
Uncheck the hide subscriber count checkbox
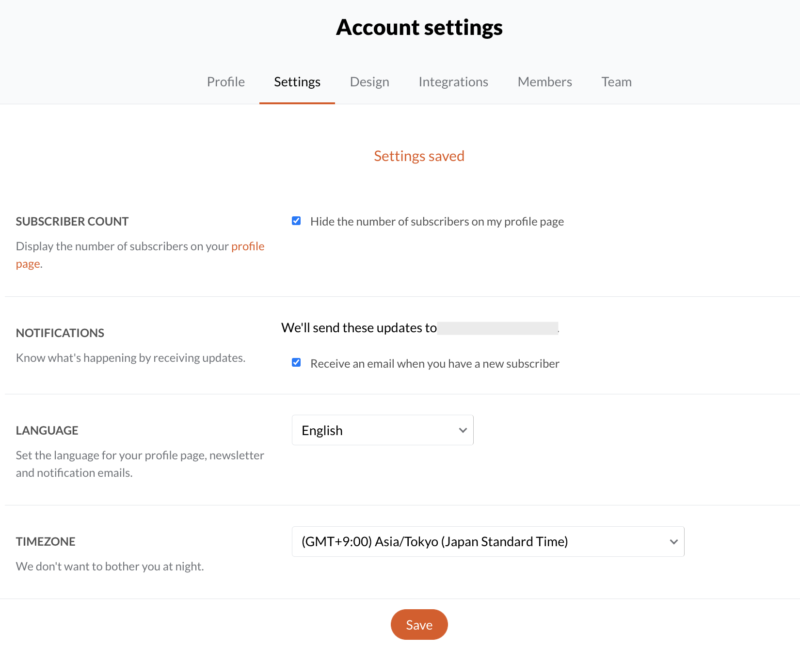tap(296, 220)
